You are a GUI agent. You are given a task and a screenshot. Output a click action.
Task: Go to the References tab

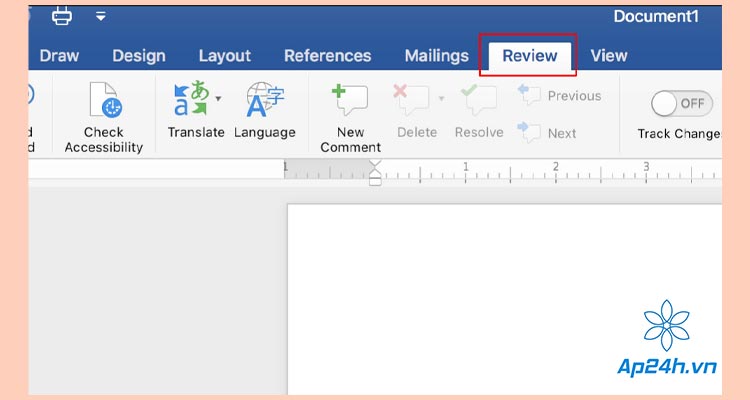tap(328, 56)
